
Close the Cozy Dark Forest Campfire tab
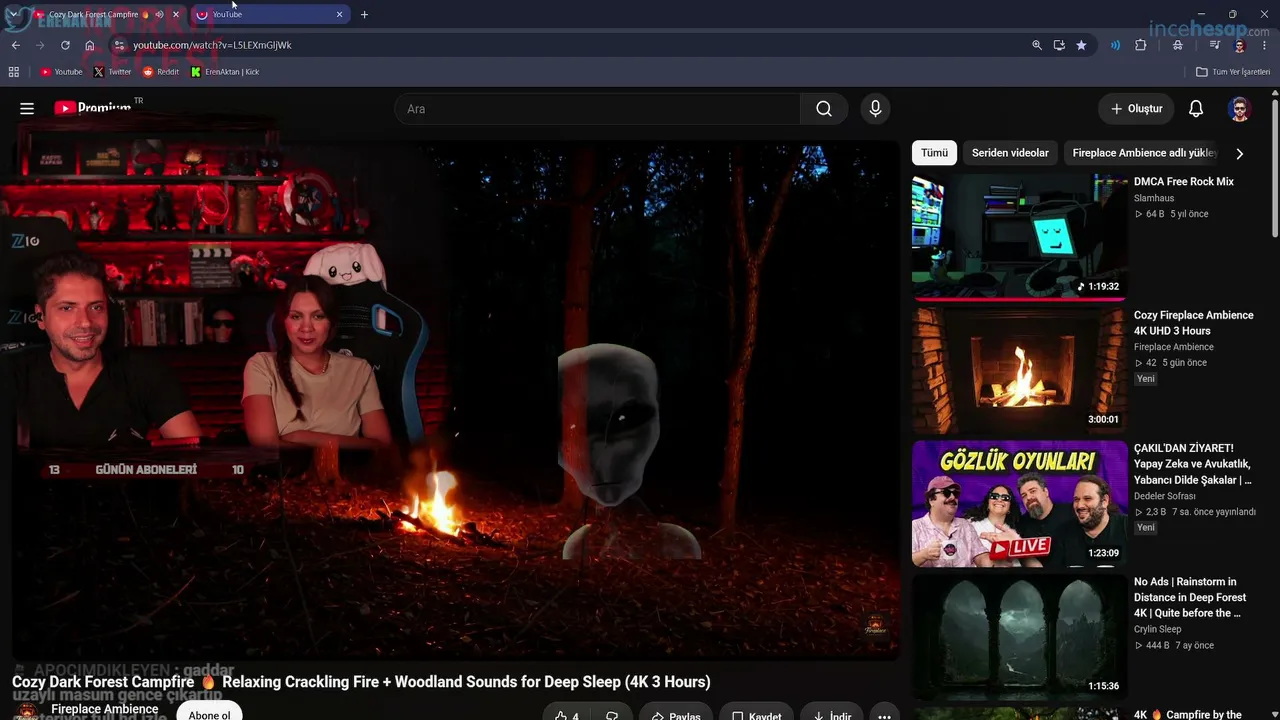176,15
